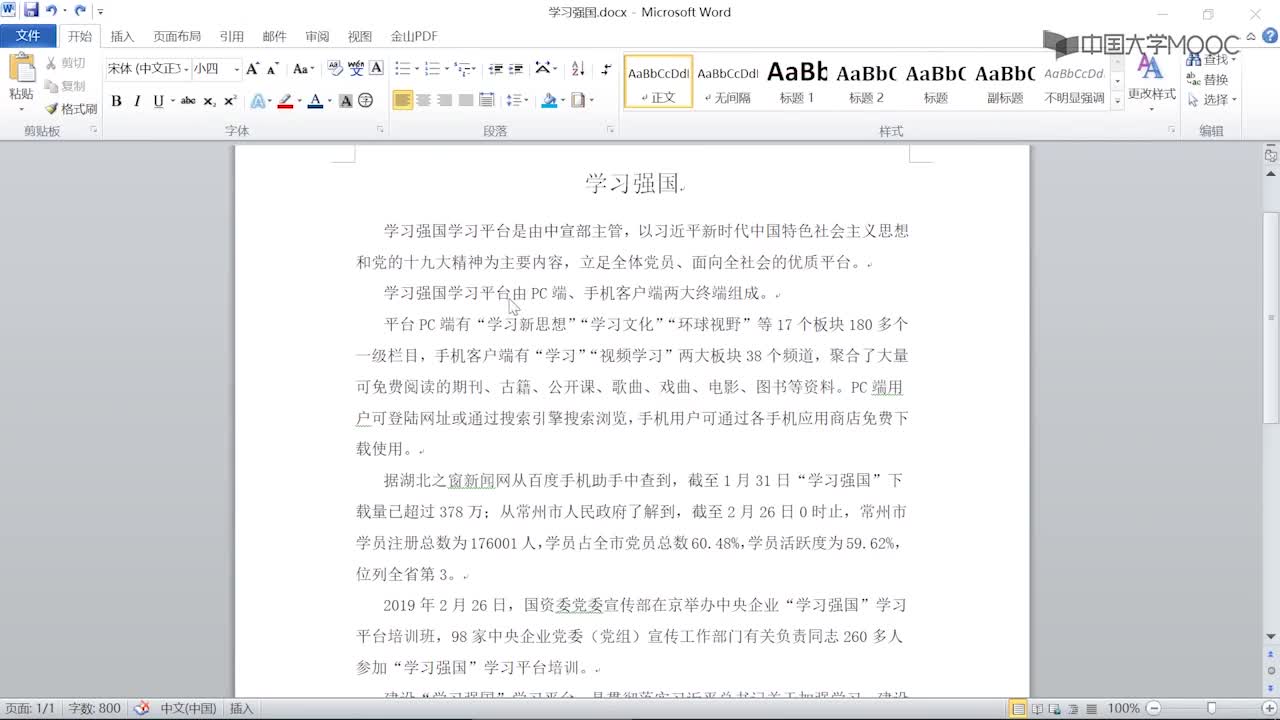Click the zoom out minus button
1280x720 pixels.
pyautogui.click(x=1155, y=709)
